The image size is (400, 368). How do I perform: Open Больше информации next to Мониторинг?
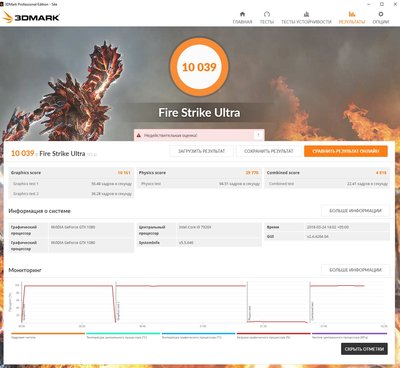tap(355, 270)
